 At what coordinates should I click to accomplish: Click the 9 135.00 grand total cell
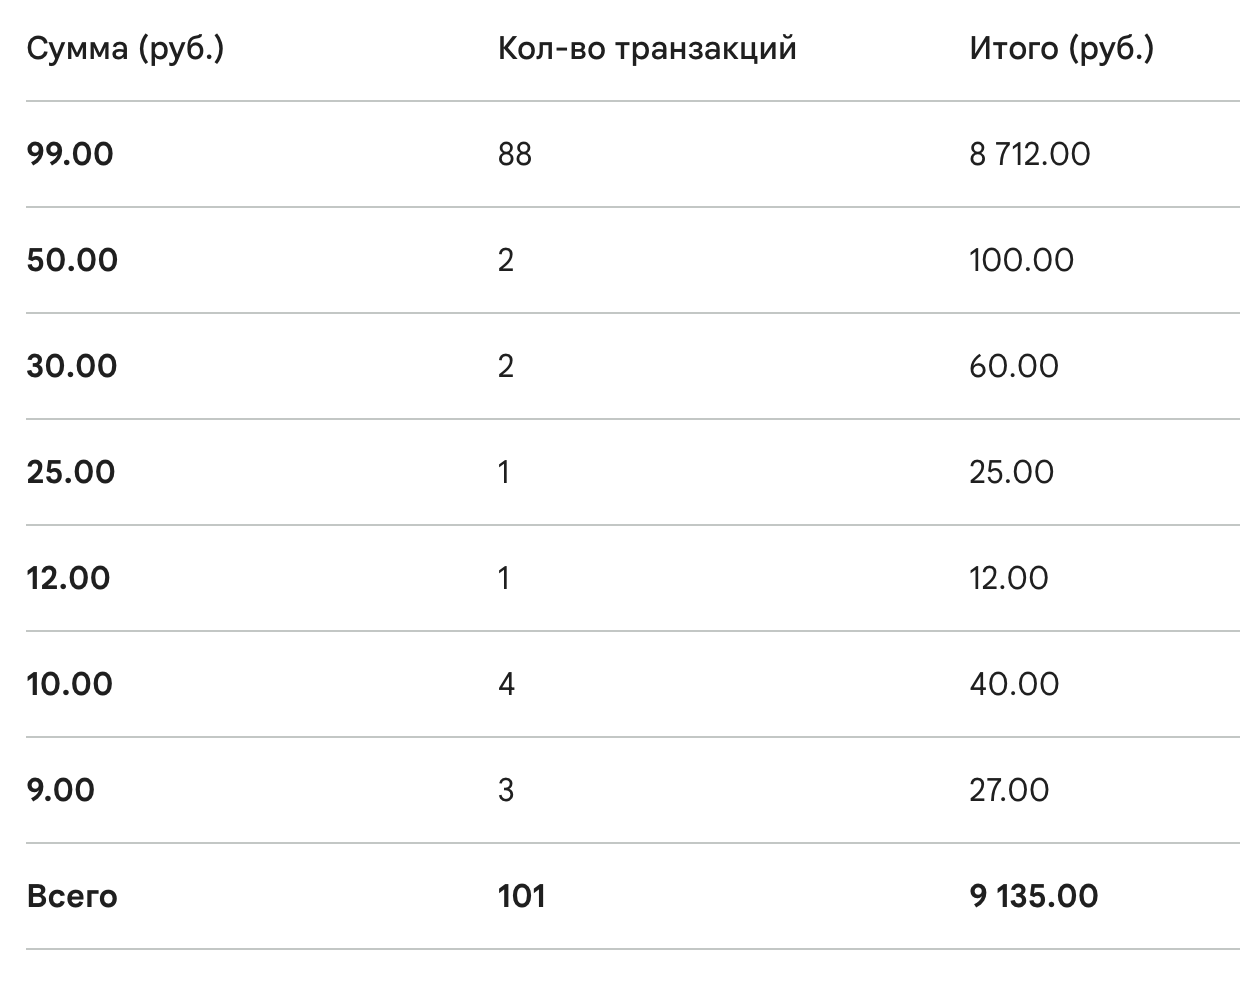[1033, 897]
